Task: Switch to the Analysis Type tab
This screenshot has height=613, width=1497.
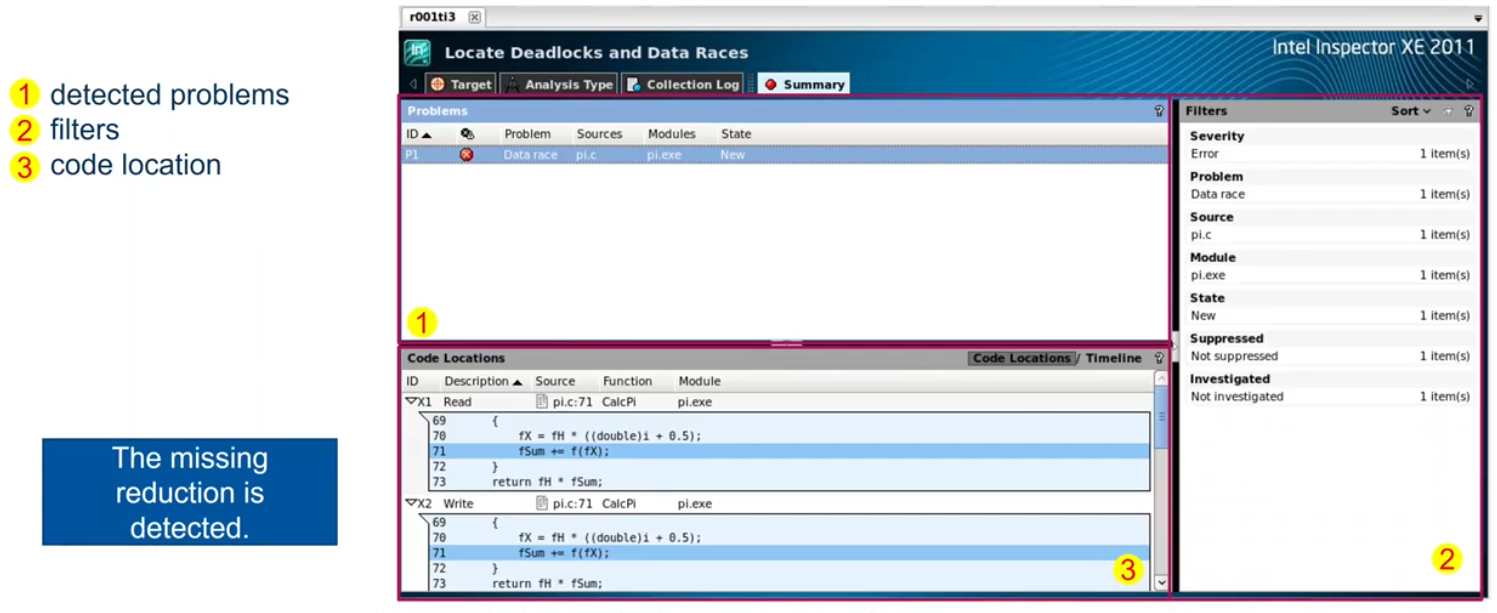Action: tap(558, 85)
